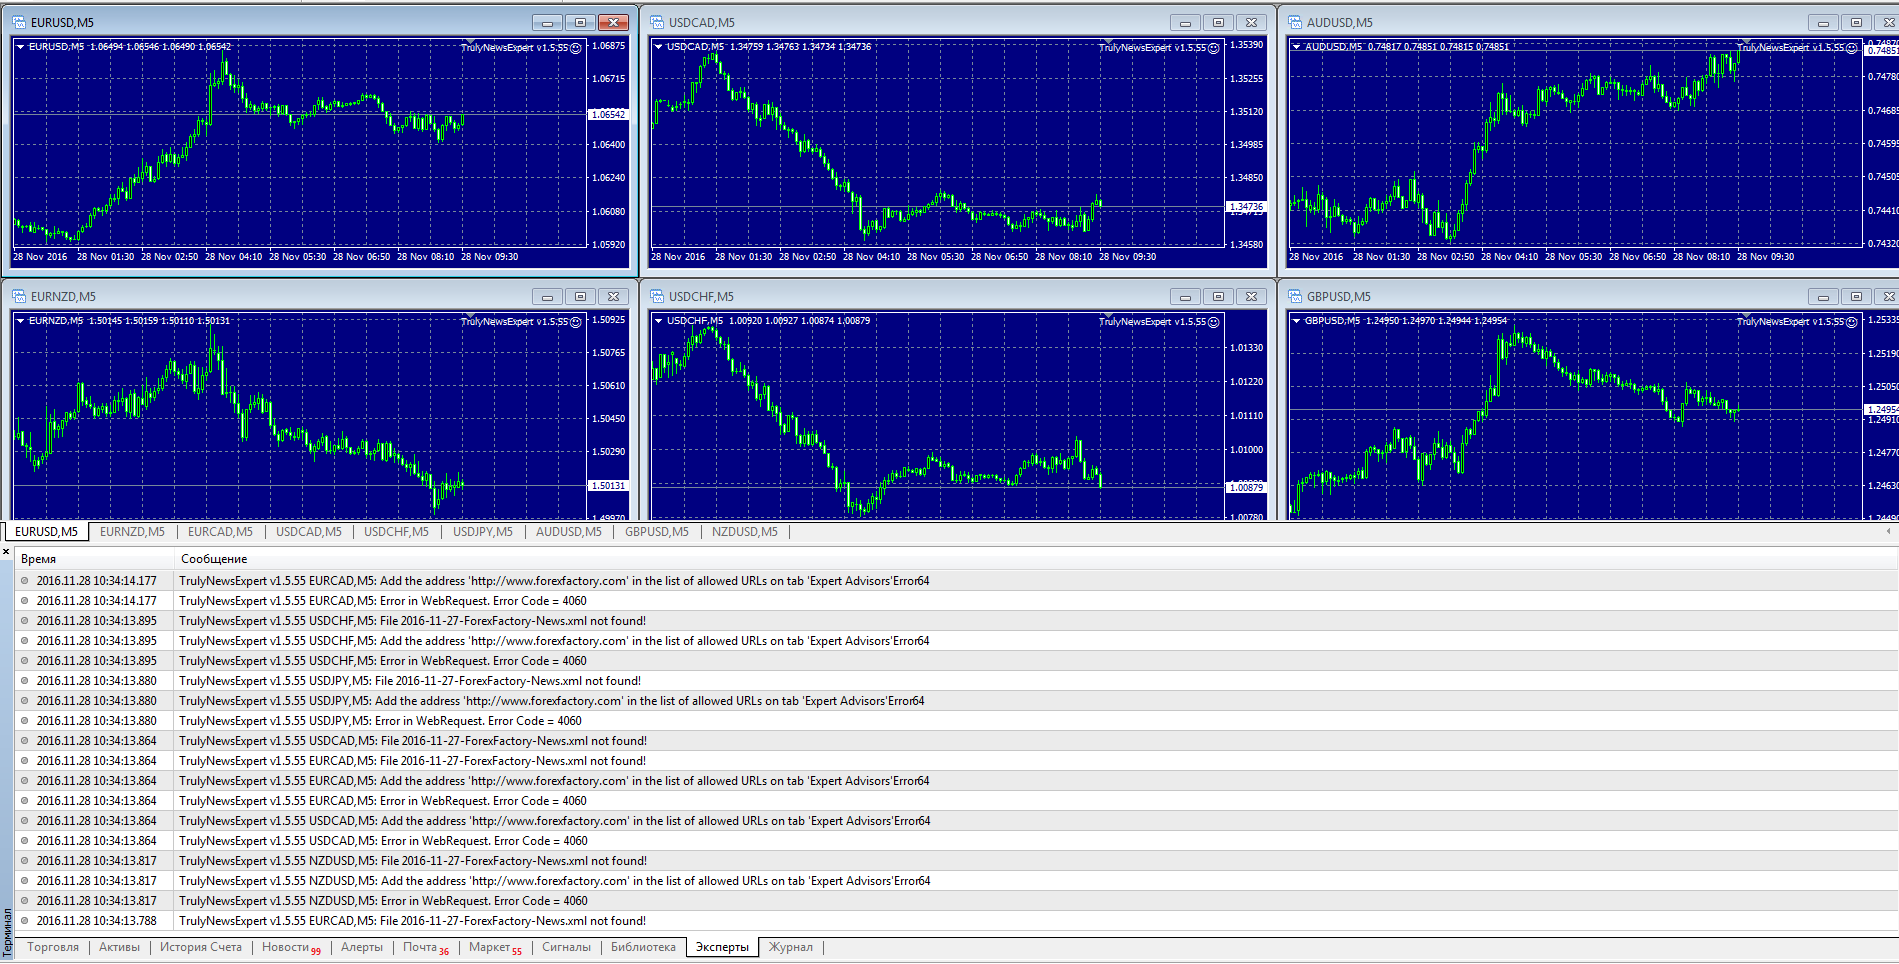Open the Новости terminal tab
The width and height of the screenshot is (1899, 964).
click(291, 947)
